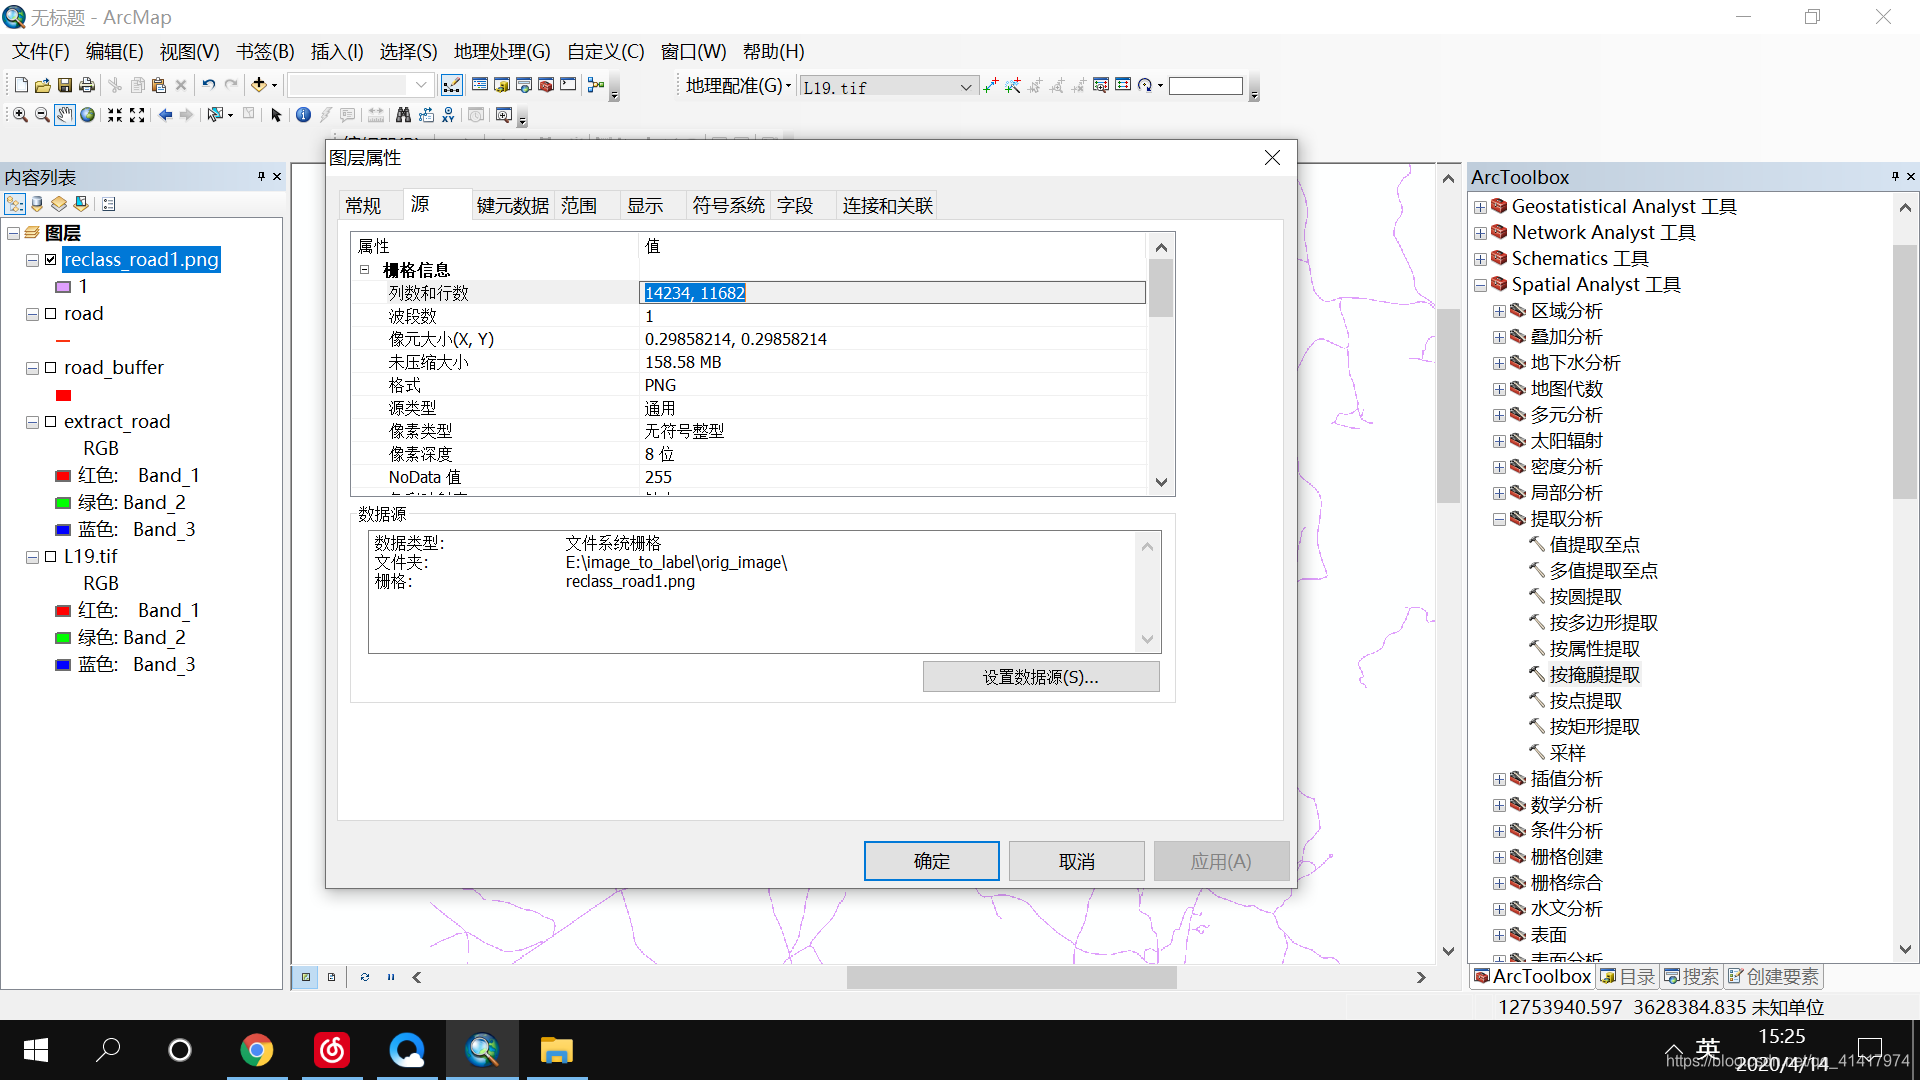Click the map horizontal scrollbar thumb

[x=1011, y=977]
